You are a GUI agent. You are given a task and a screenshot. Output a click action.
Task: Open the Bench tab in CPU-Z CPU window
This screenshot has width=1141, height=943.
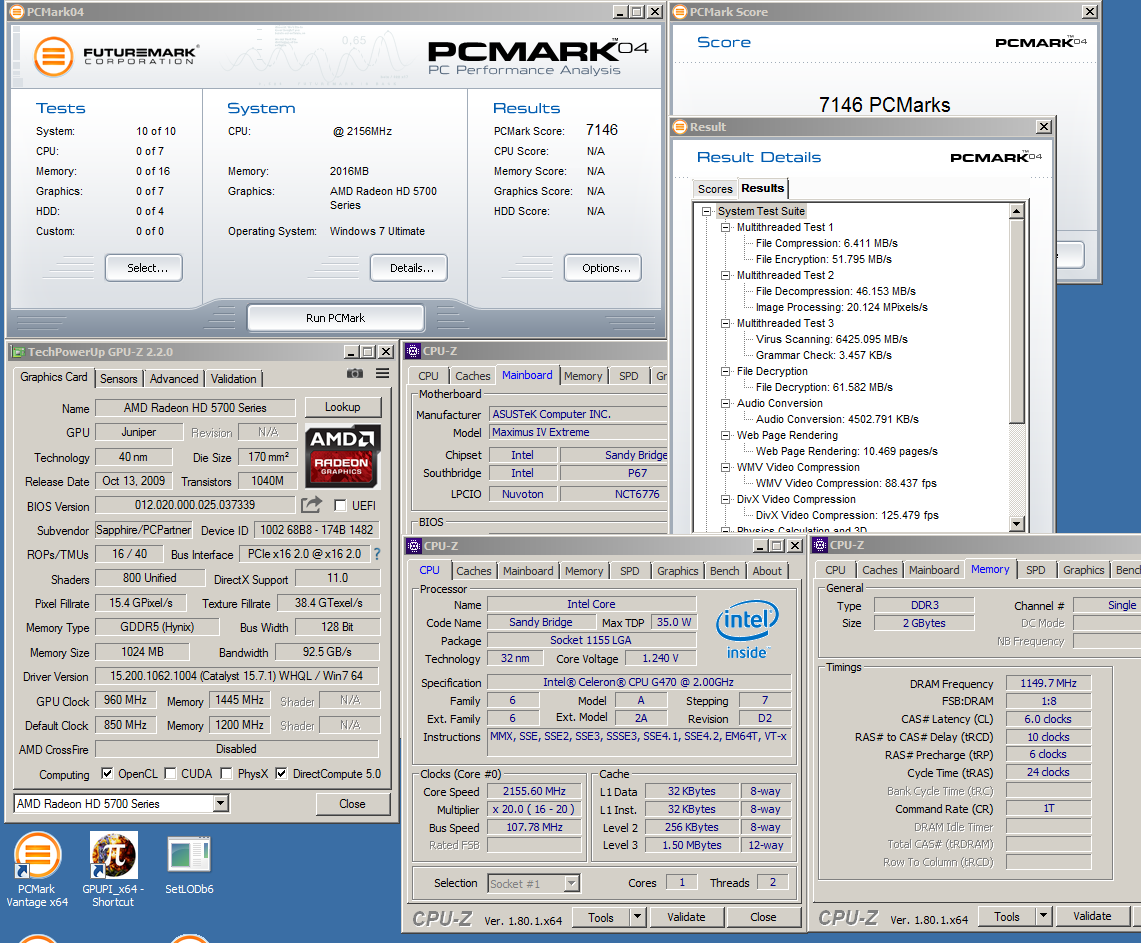725,571
